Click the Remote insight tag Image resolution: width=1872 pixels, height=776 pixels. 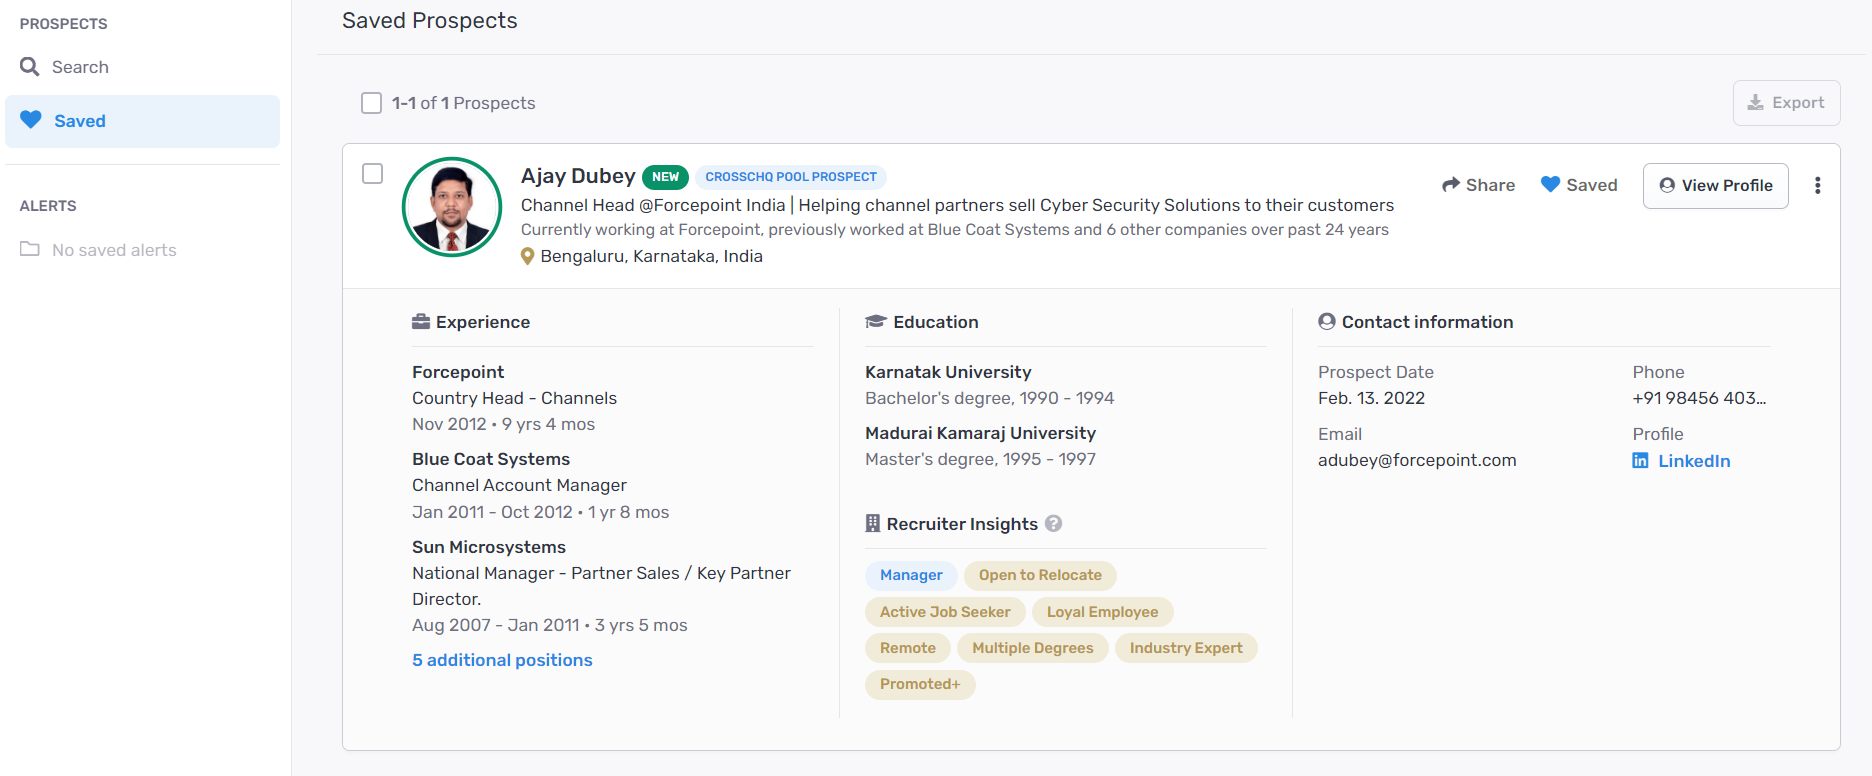pyautogui.click(x=908, y=648)
